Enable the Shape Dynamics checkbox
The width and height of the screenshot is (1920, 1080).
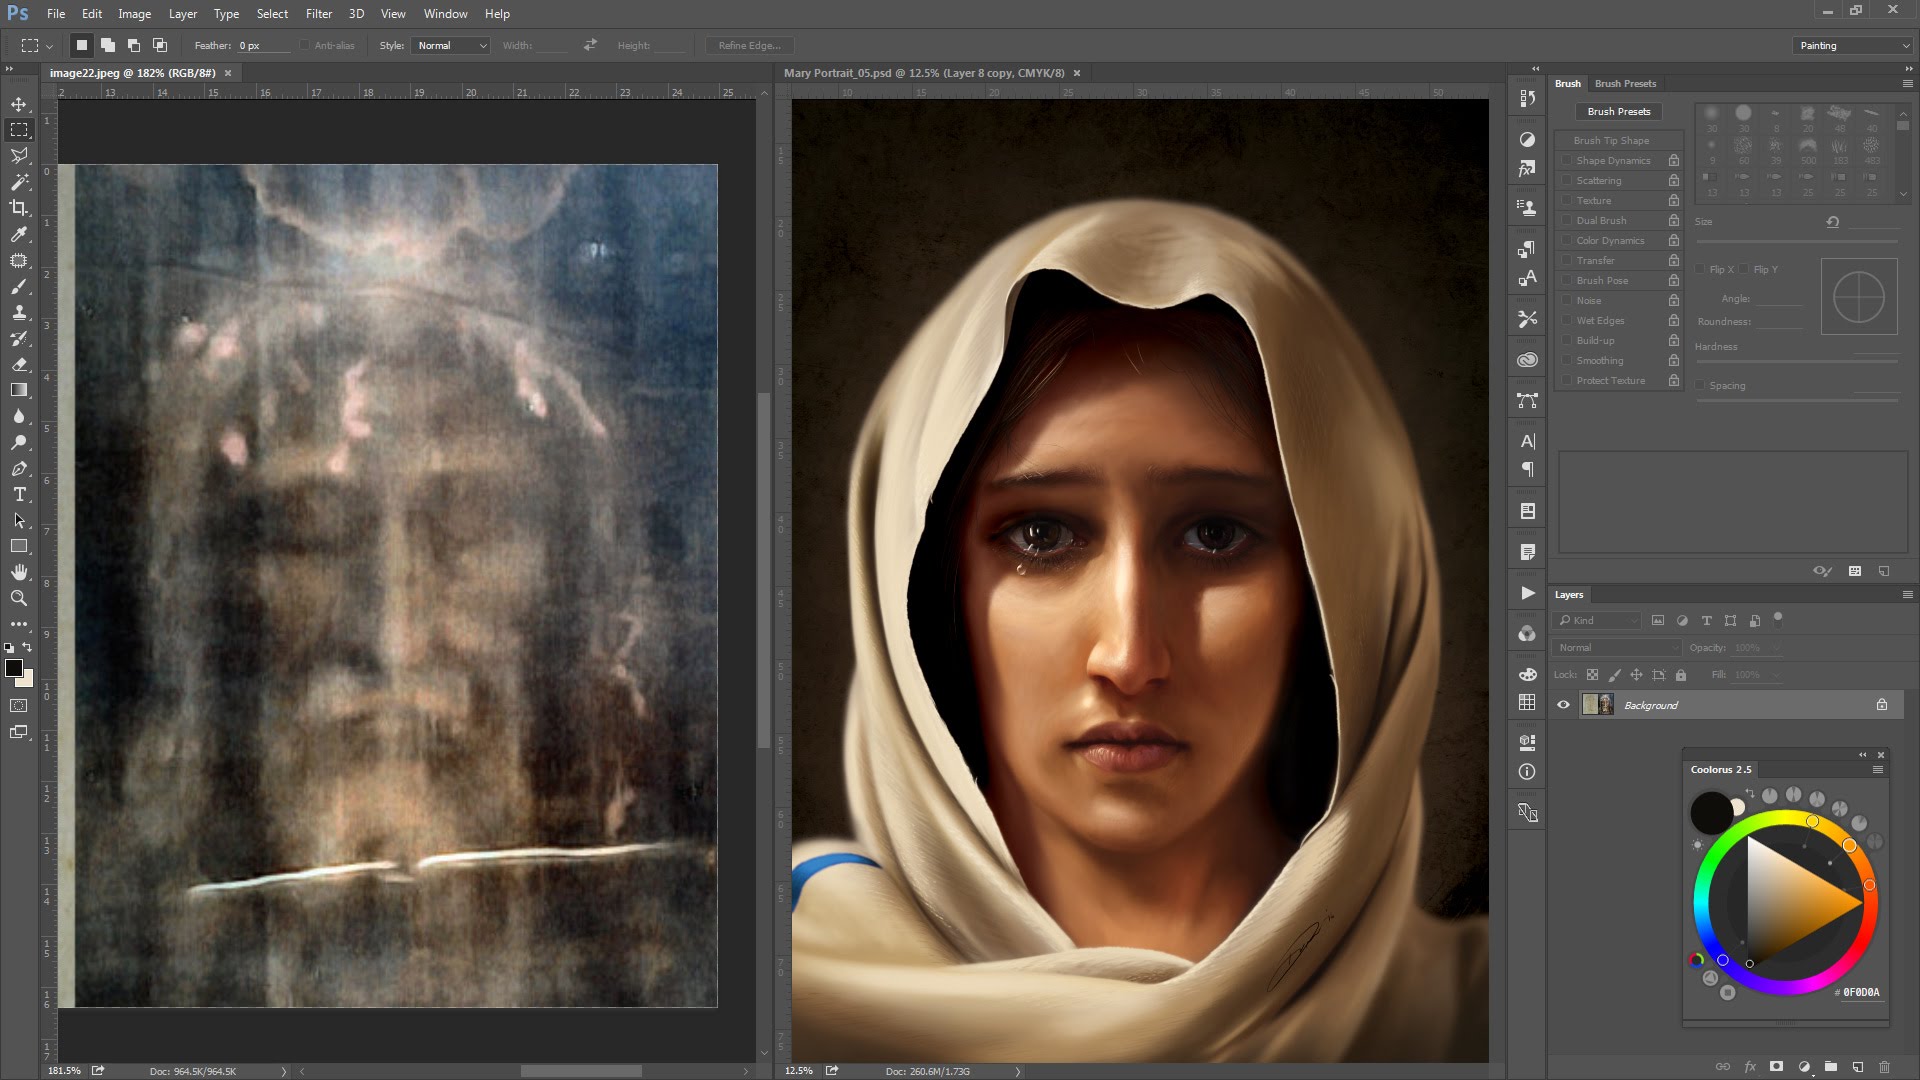pos(1567,160)
